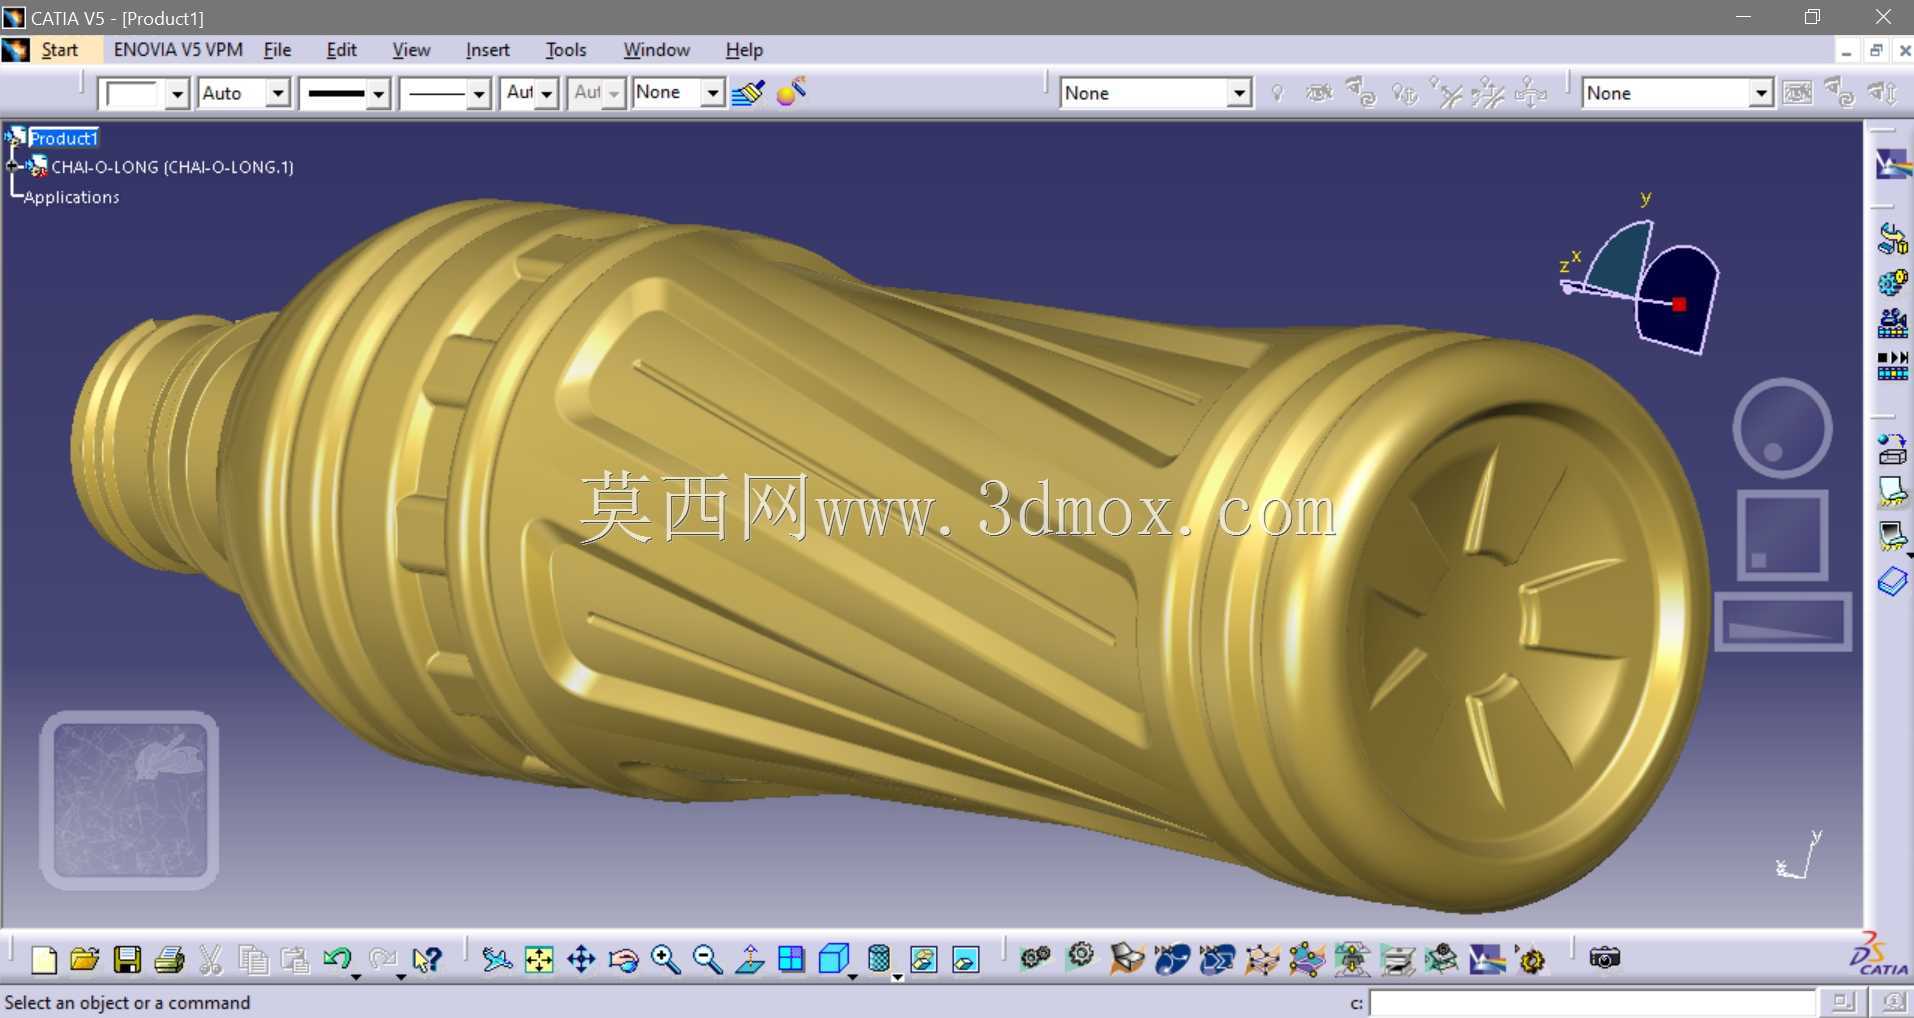Image resolution: width=1914 pixels, height=1018 pixels.
Task: Click the double gears icon in bottom toolbar
Action: coord(1035,958)
